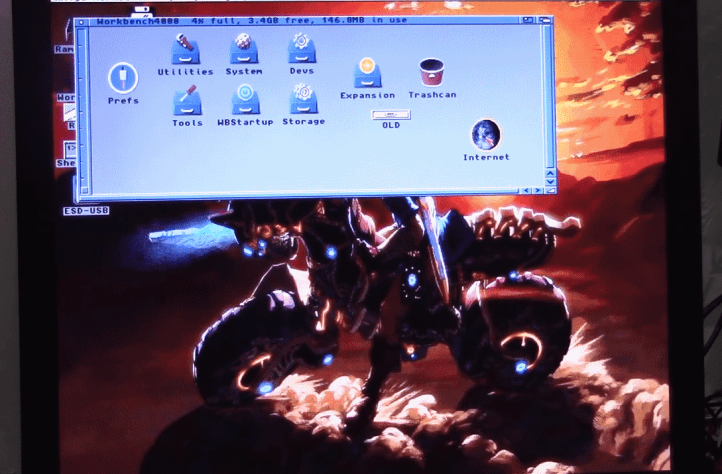Click the window close gadget at top-left

coord(81,21)
